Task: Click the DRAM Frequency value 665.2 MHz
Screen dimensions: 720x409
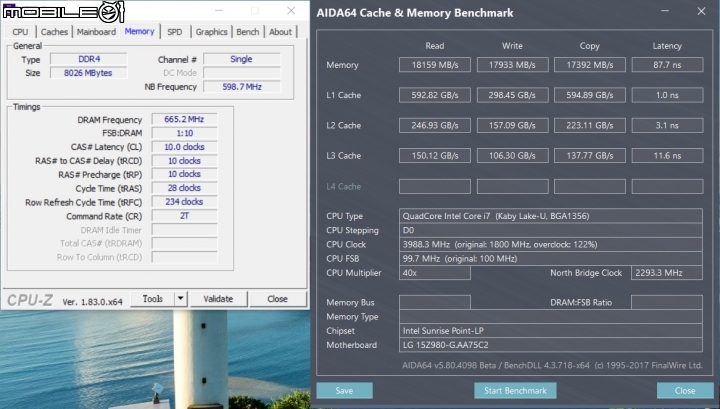Action: (184, 119)
